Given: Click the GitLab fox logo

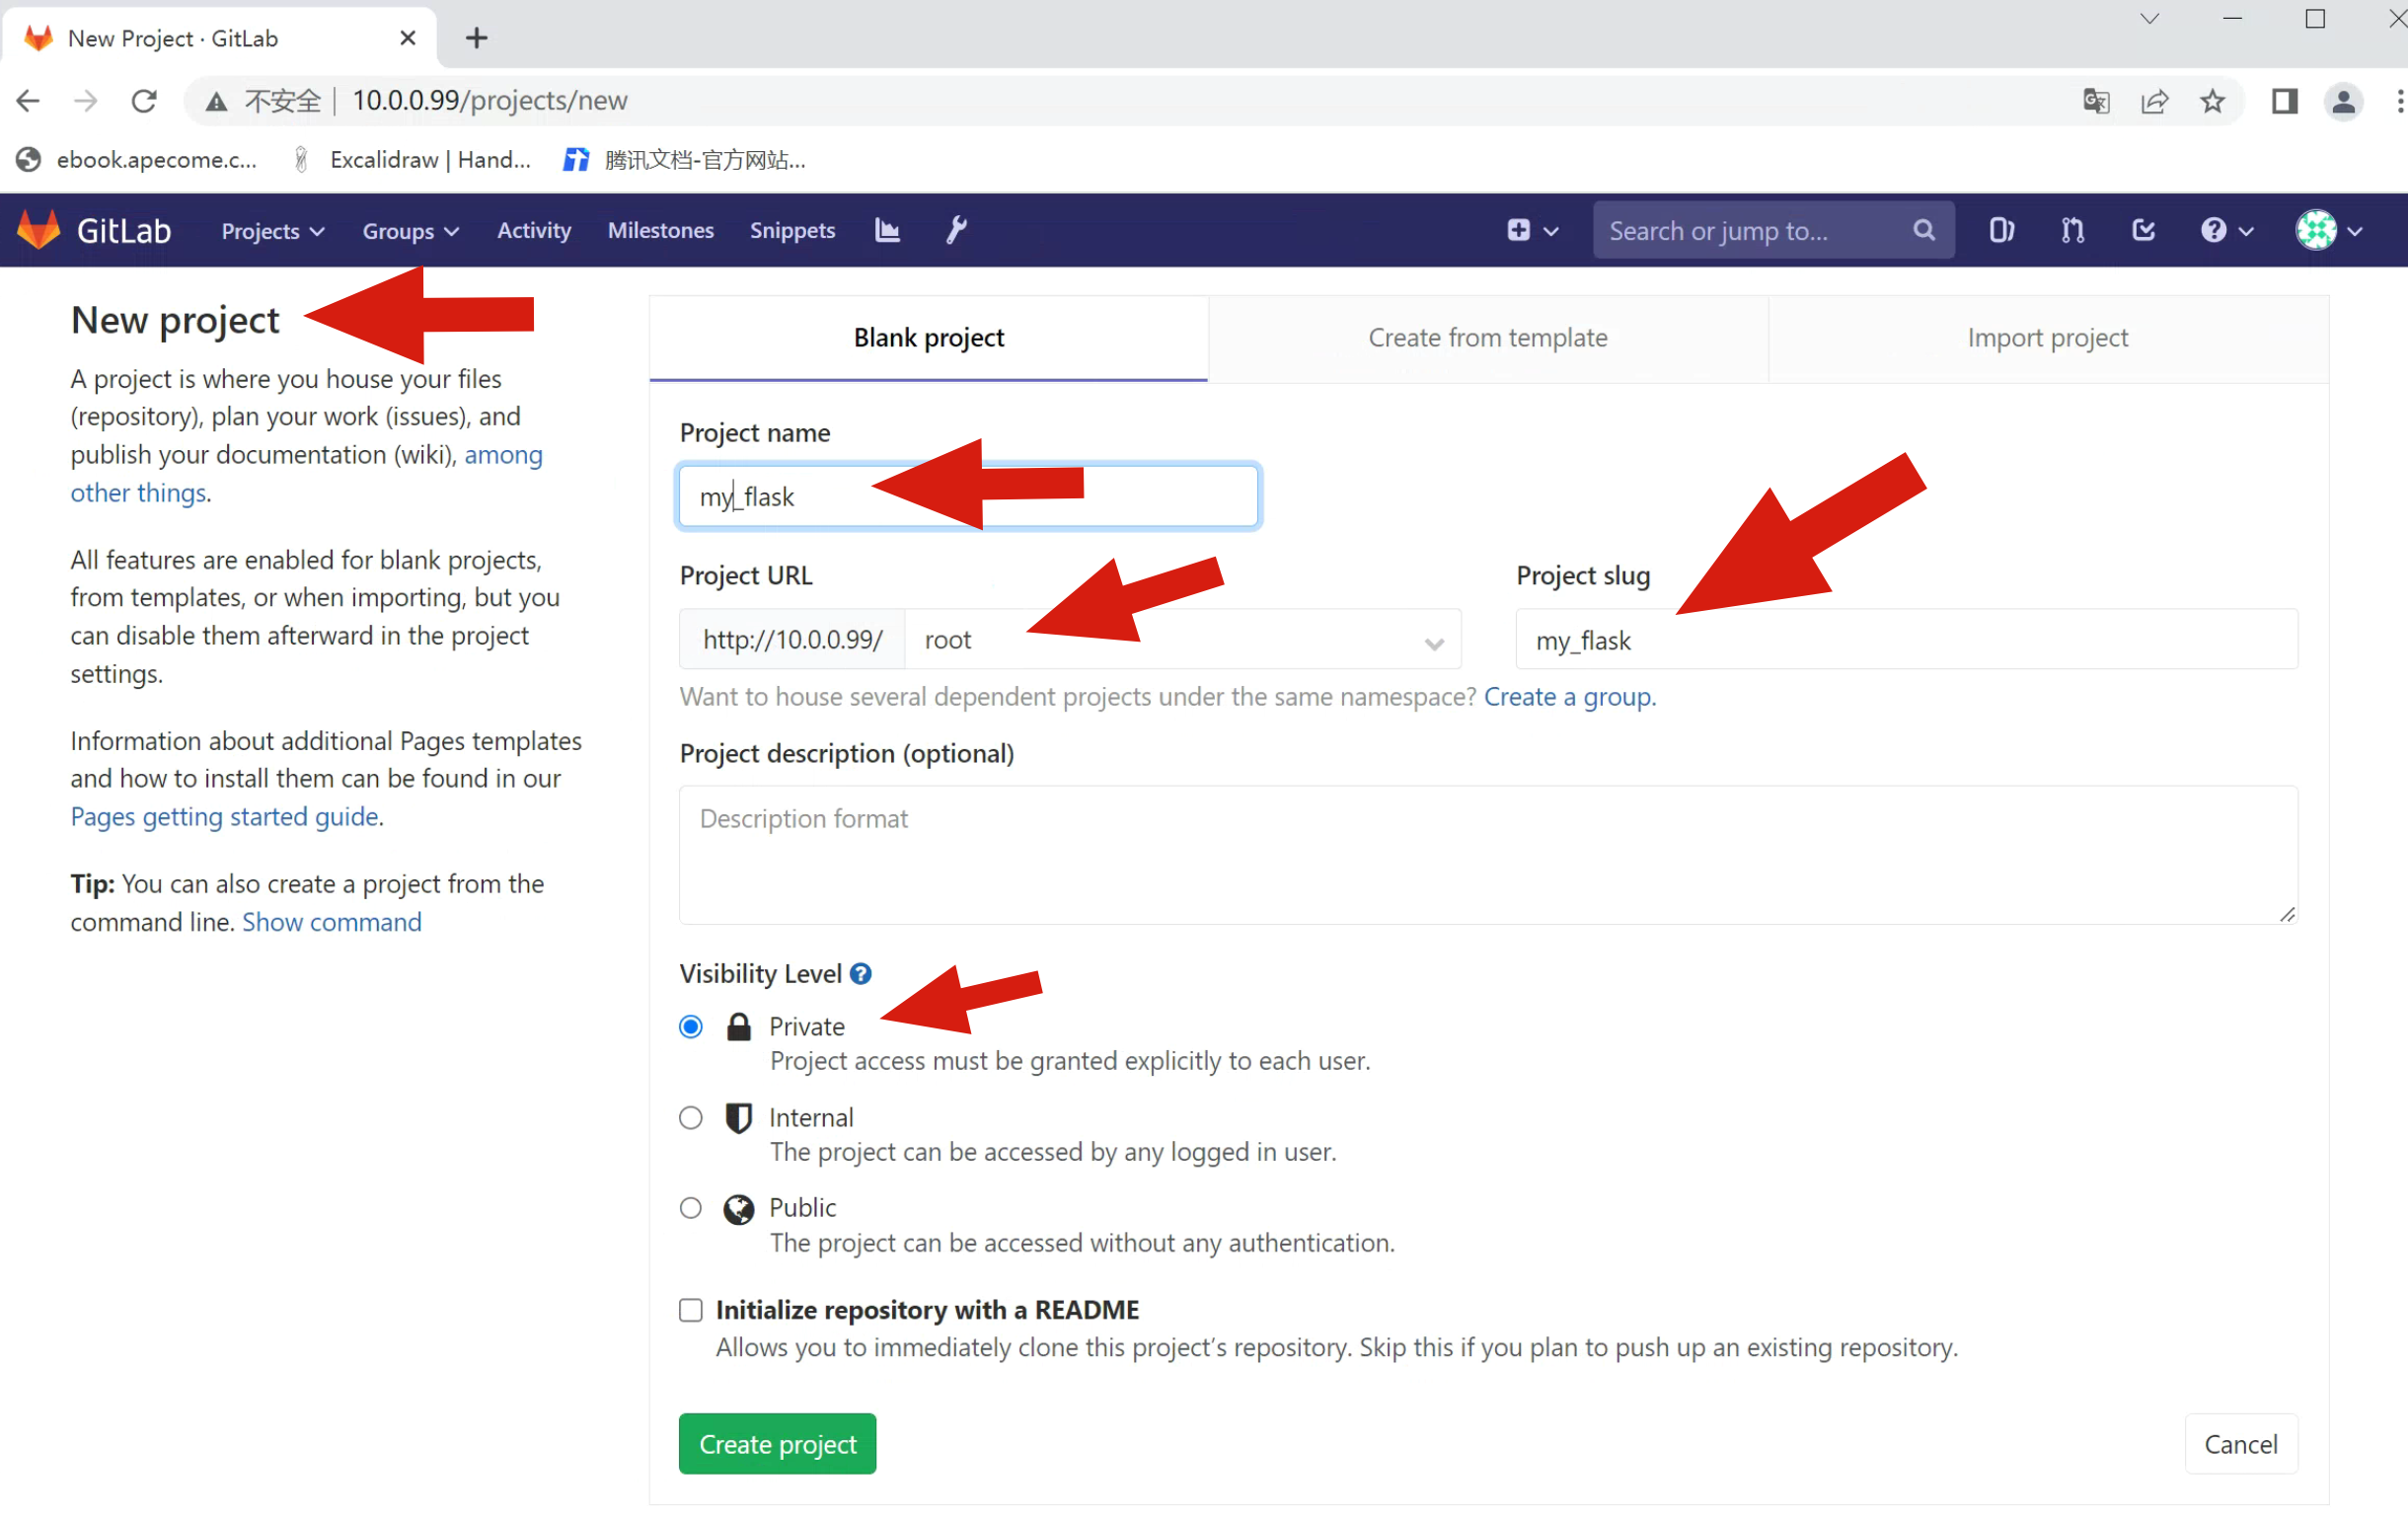Looking at the screenshot, I should pyautogui.click(x=39, y=230).
